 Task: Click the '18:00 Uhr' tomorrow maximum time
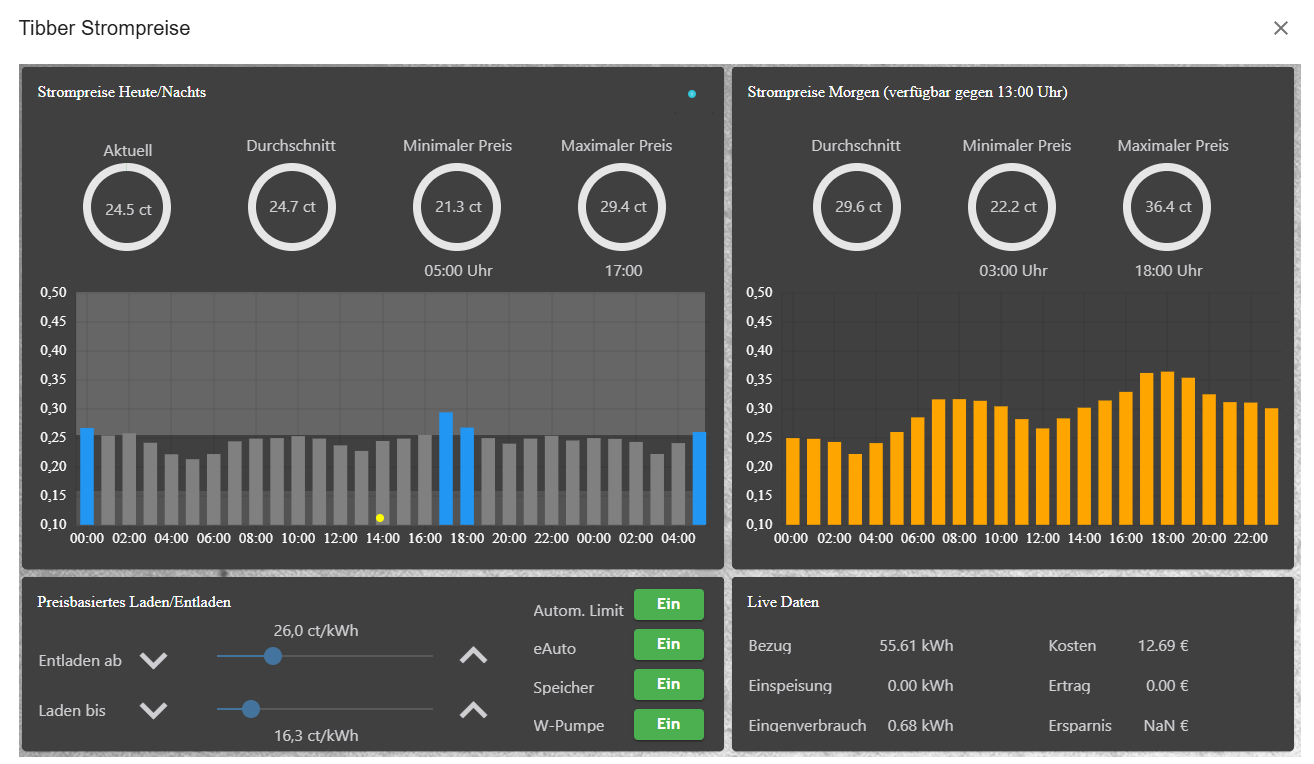[1167, 271]
